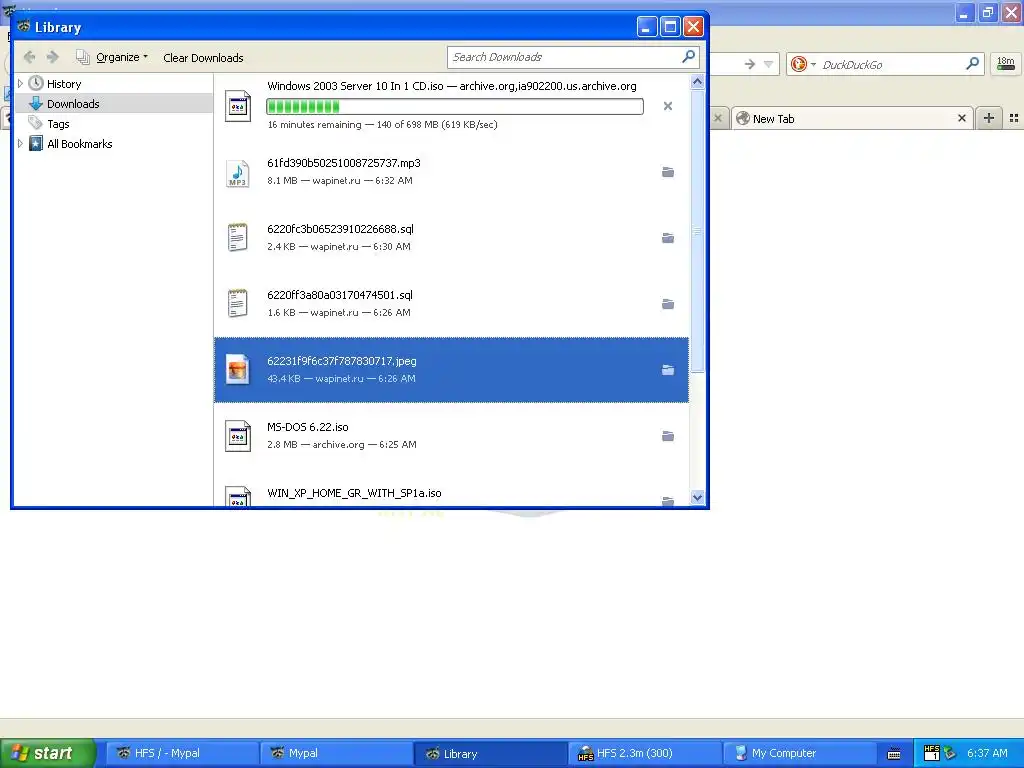Click the Go arrow in browser address bar

pyautogui.click(x=750, y=64)
